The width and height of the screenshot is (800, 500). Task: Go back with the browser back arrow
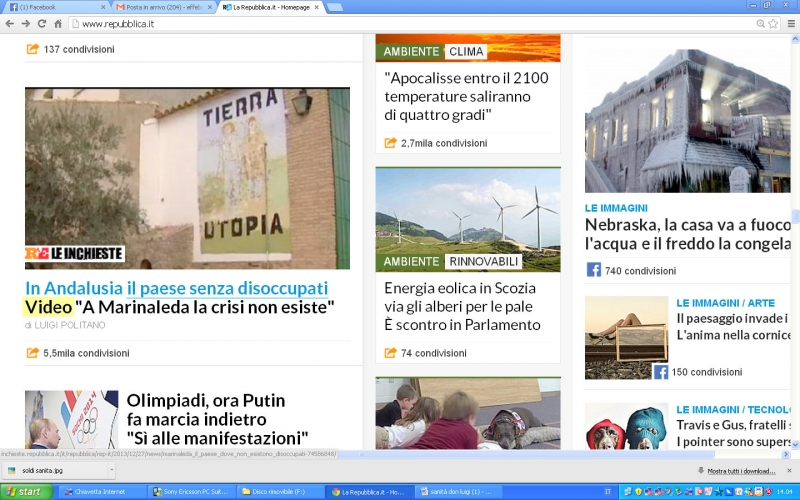pos(9,23)
